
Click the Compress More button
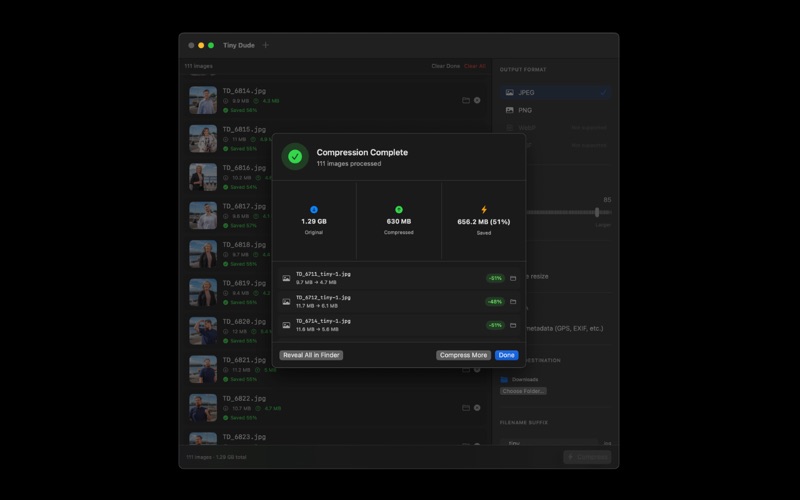[463, 355]
